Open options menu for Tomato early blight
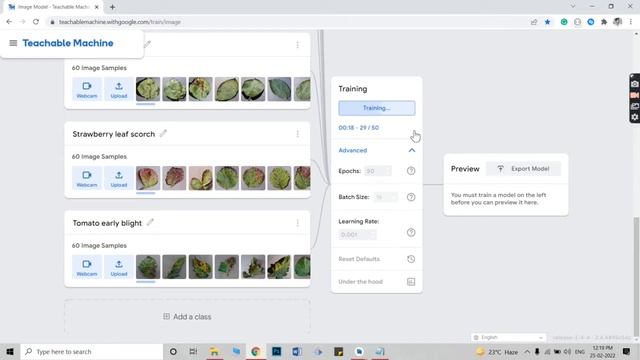Viewport: 640px width, 360px height. (298, 223)
